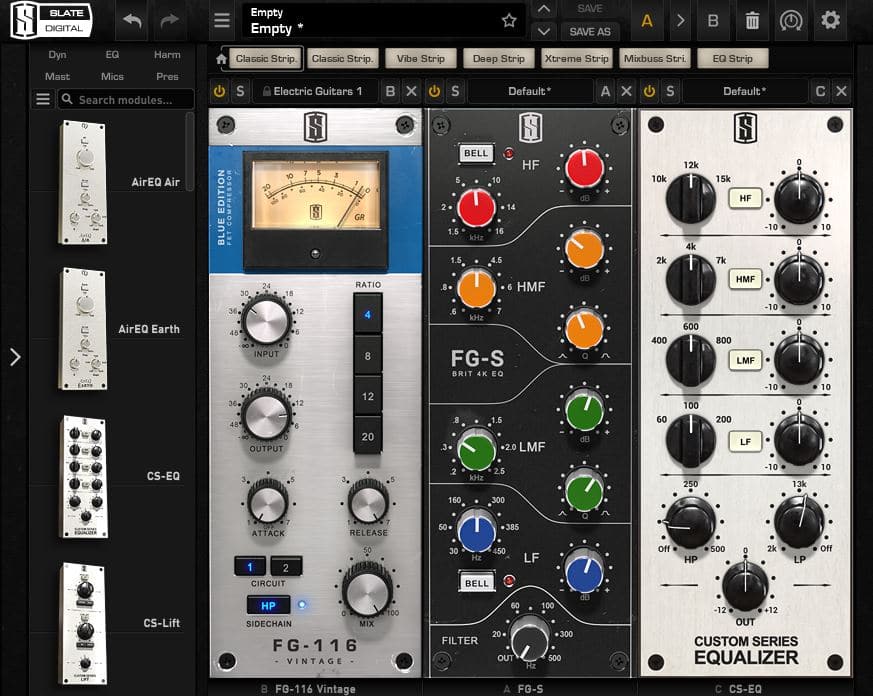873x696 pixels.
Task: Click the FG-116 MIX knob
Action: point(367,592)
